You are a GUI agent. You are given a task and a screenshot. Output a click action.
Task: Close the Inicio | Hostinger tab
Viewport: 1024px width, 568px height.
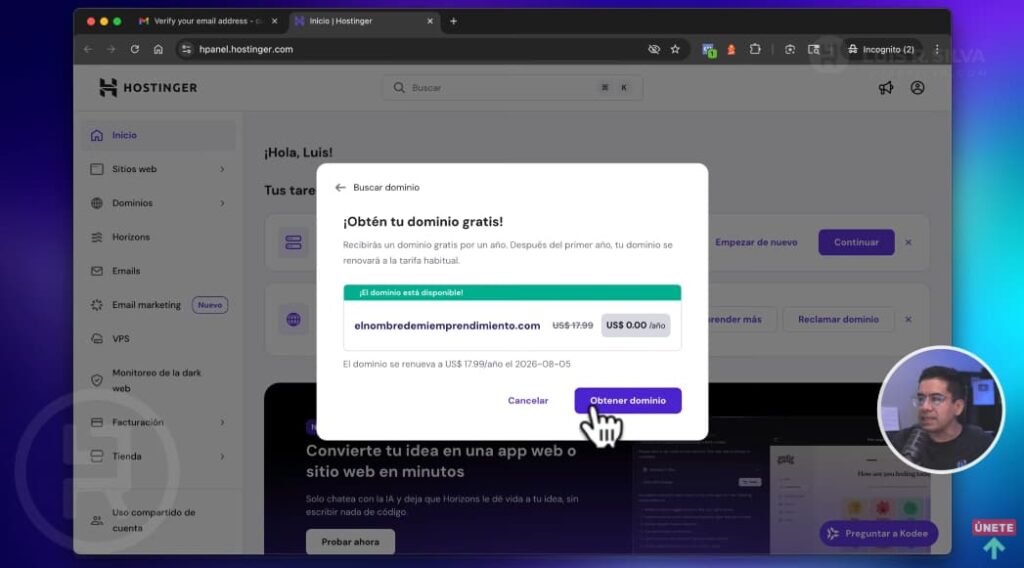tap(430, 21)
